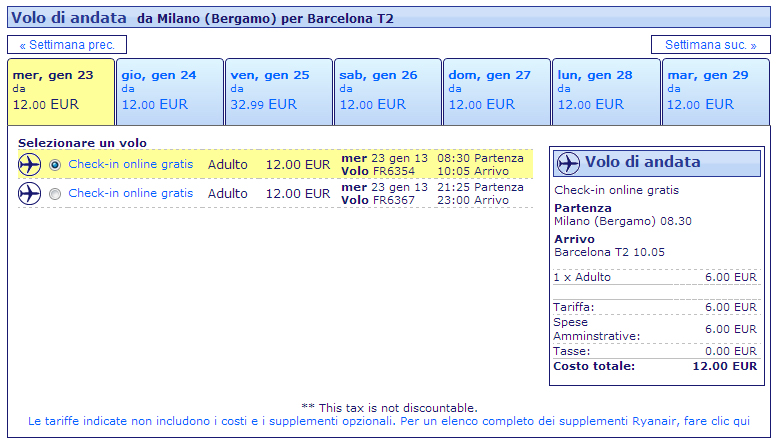The height and width of the screenshot is (446, 778).
Task: Switch to the dom, gen 27 tab
Action: pos(497,92)
